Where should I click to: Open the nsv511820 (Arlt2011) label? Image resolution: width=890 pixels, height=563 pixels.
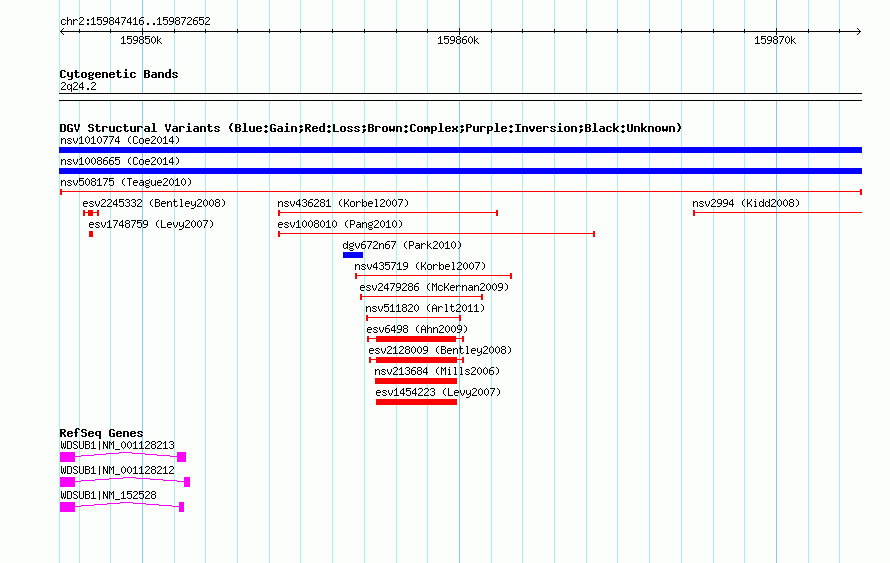pos(425,308)
